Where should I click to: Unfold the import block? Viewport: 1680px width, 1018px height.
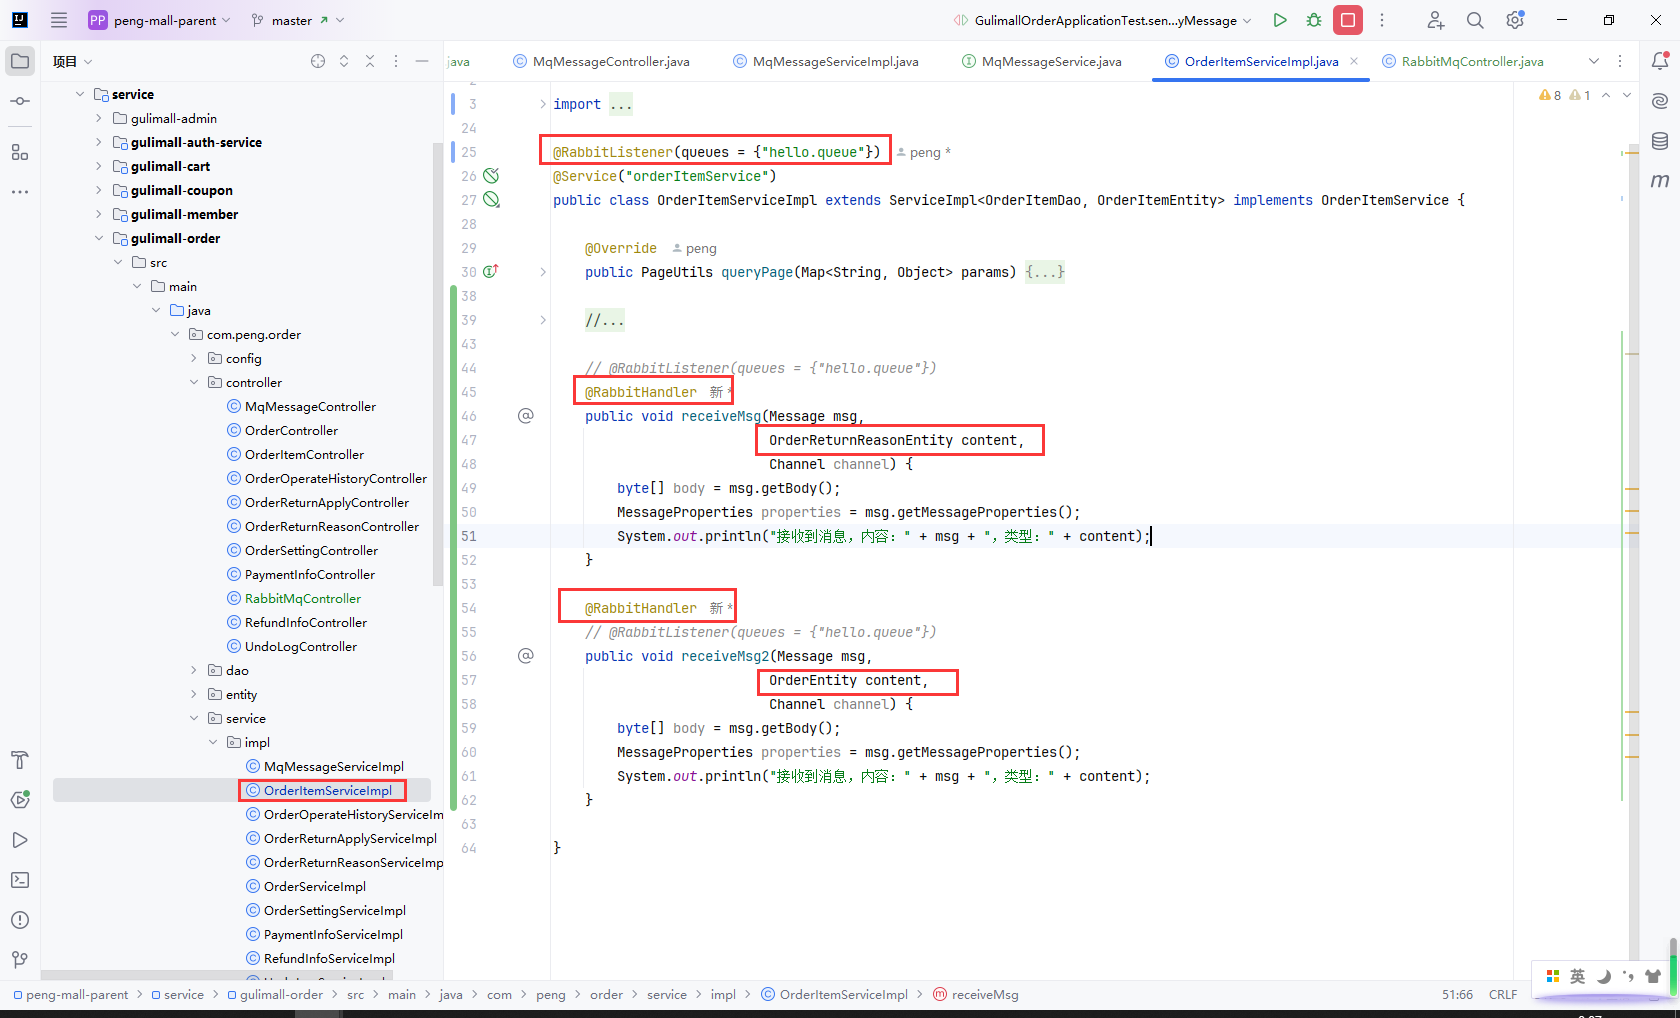tap(543, 104)
